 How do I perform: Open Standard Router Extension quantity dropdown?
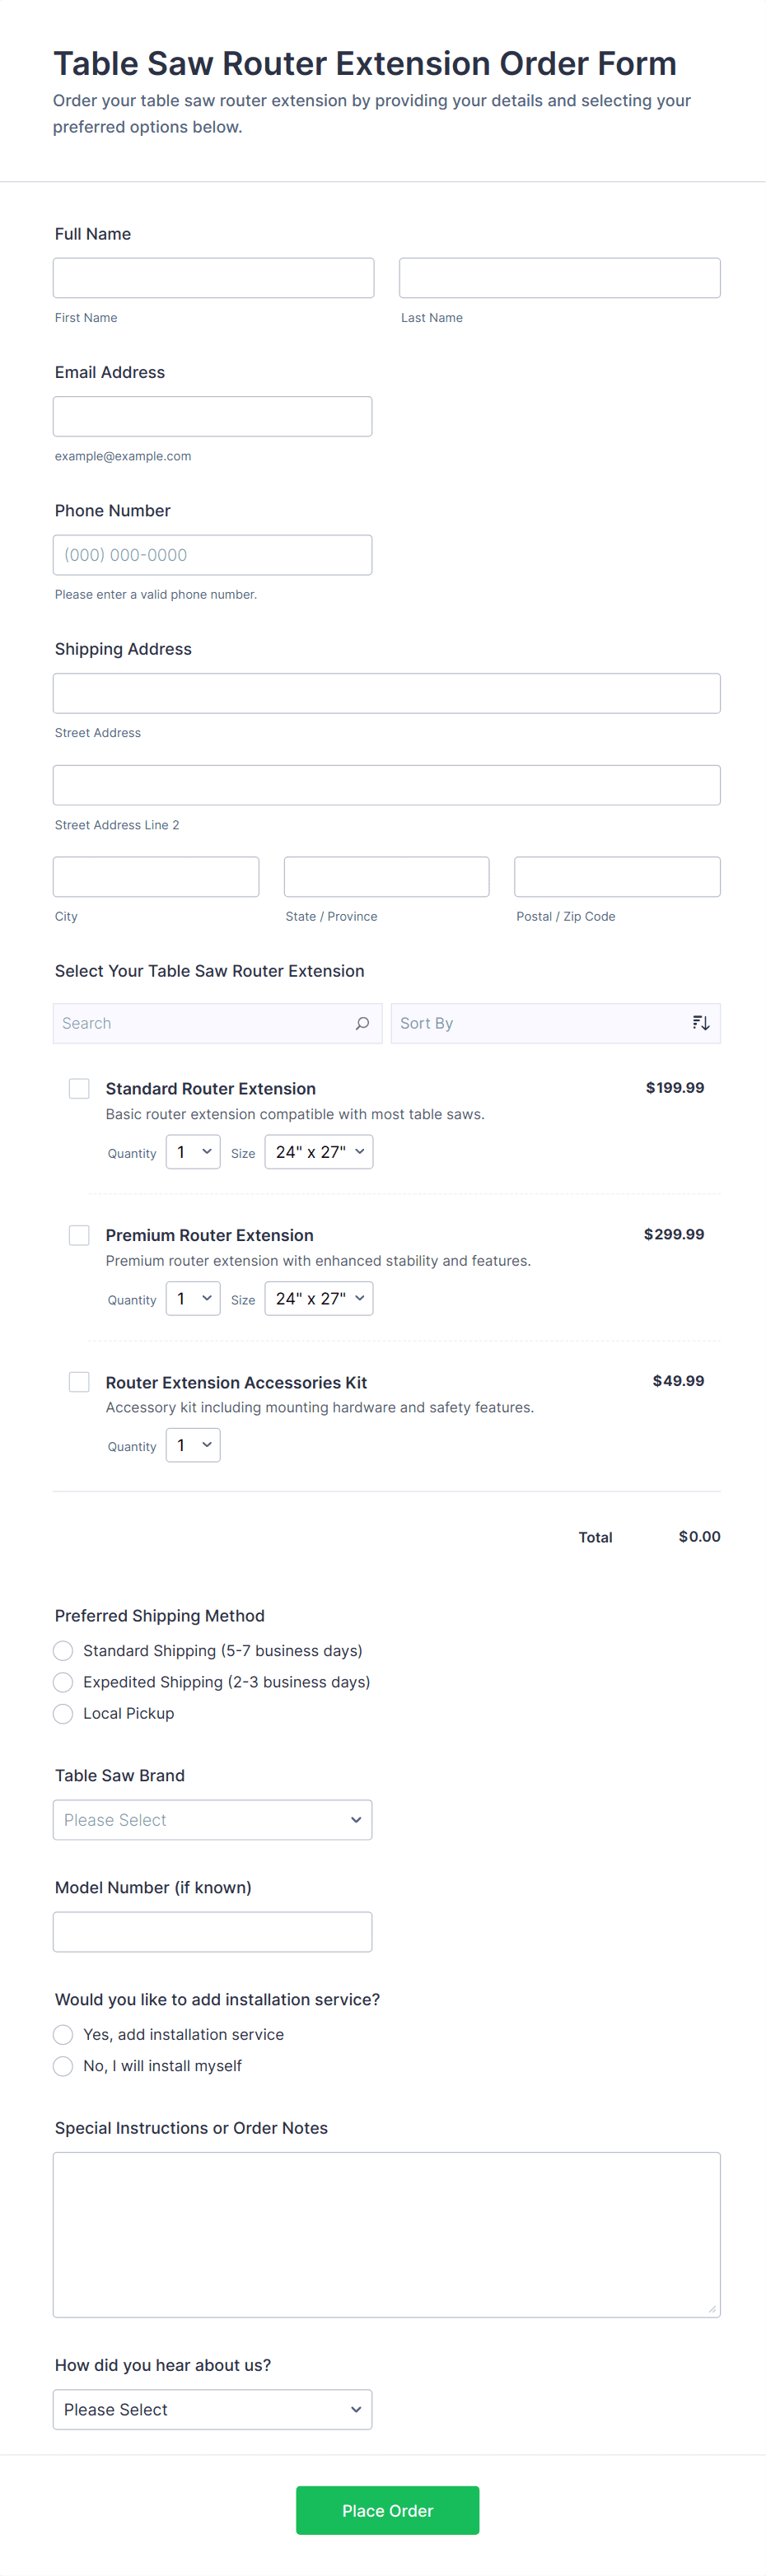click(193, 1152)
